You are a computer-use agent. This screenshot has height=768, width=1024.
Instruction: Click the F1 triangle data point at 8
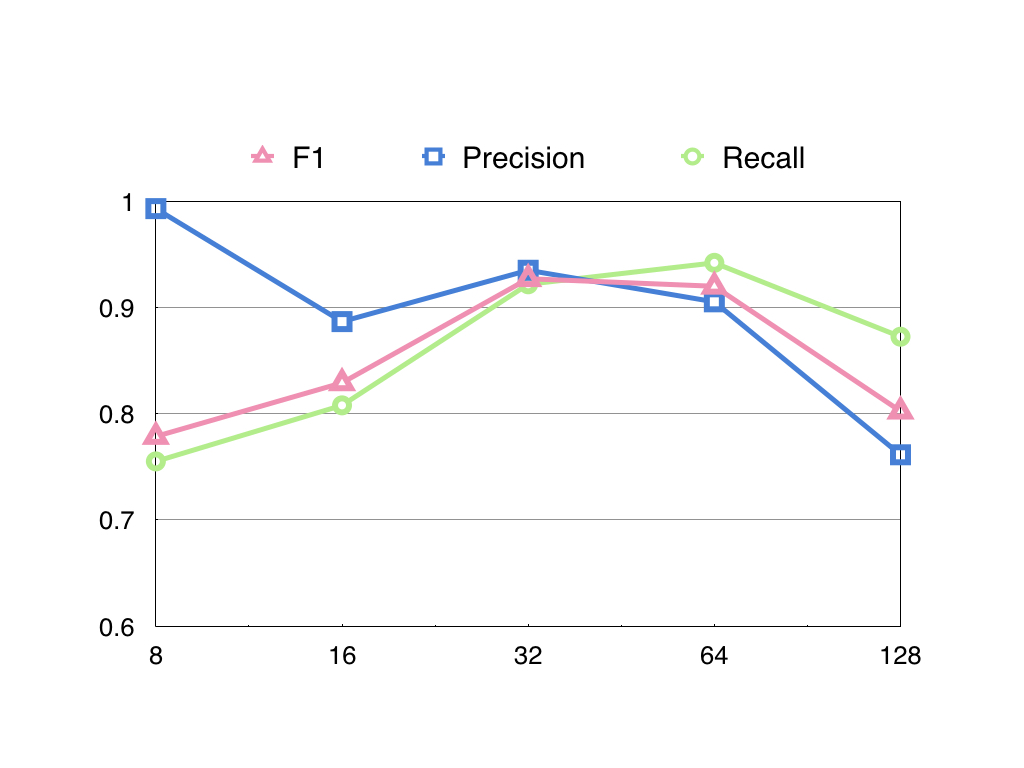click(155, 435)
